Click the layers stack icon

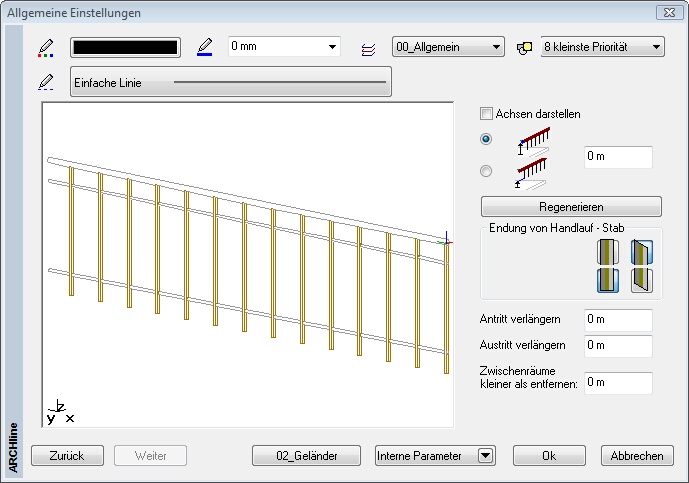[x=368, y=50]
